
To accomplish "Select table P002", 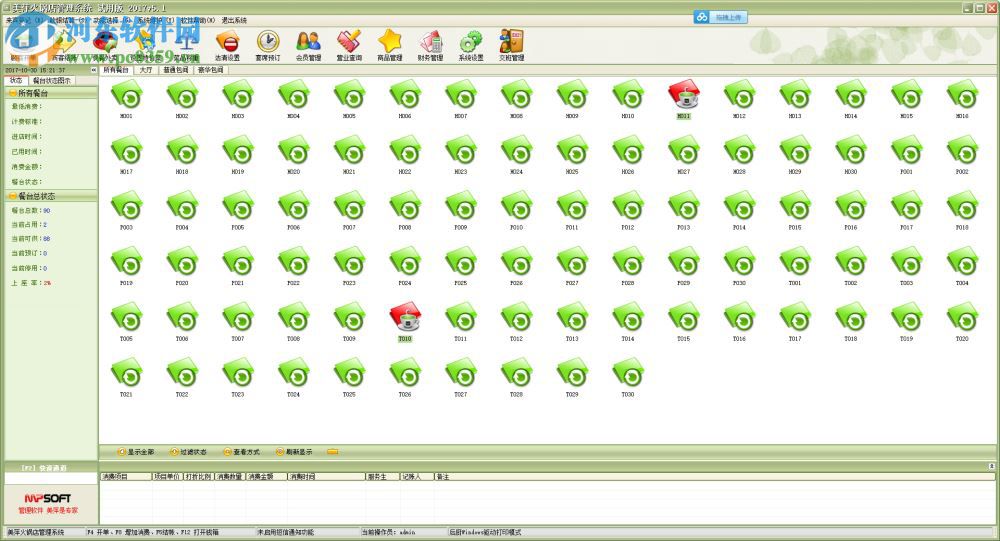I will 962,154.
